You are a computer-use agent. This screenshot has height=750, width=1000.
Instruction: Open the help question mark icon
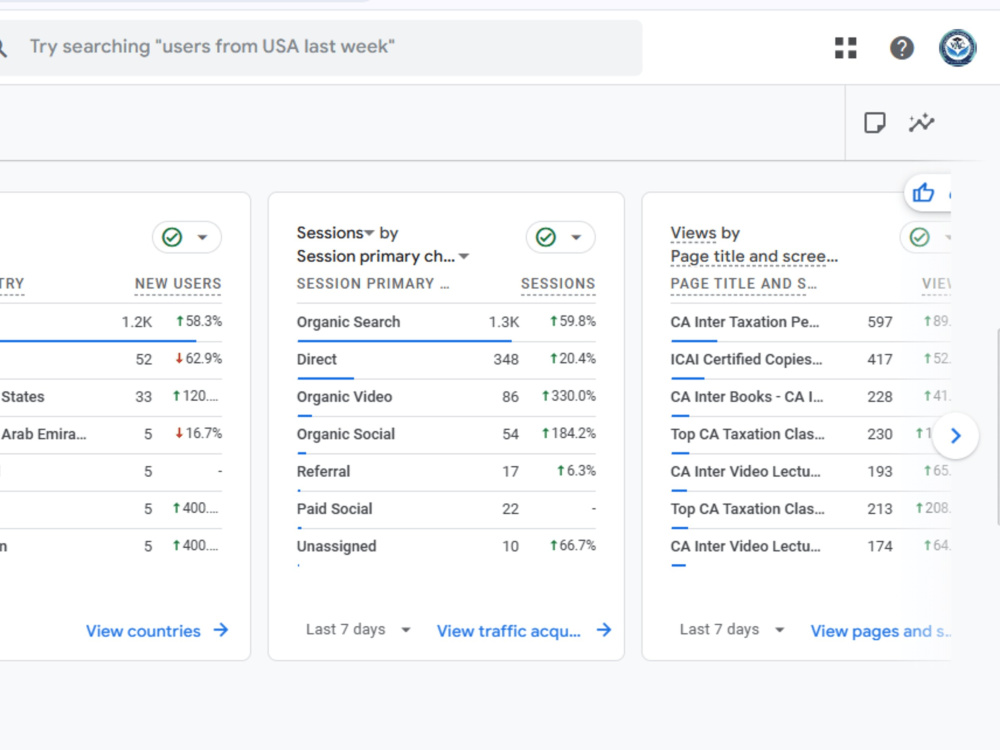[902, 48]
